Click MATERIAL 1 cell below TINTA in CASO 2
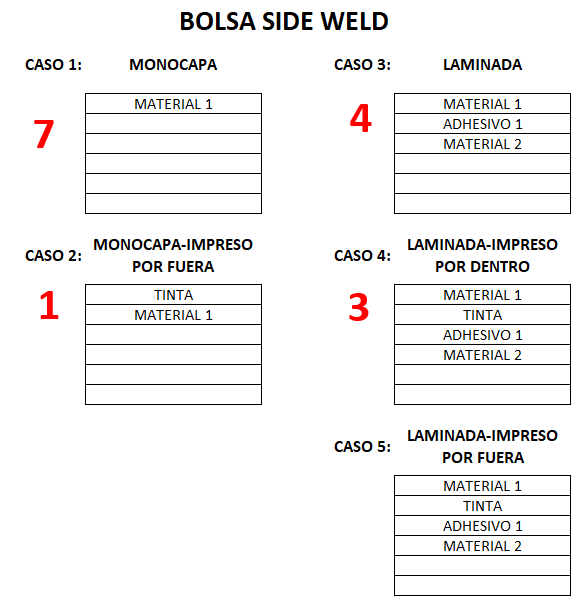582x605 pixels. [x=173, y=315]
